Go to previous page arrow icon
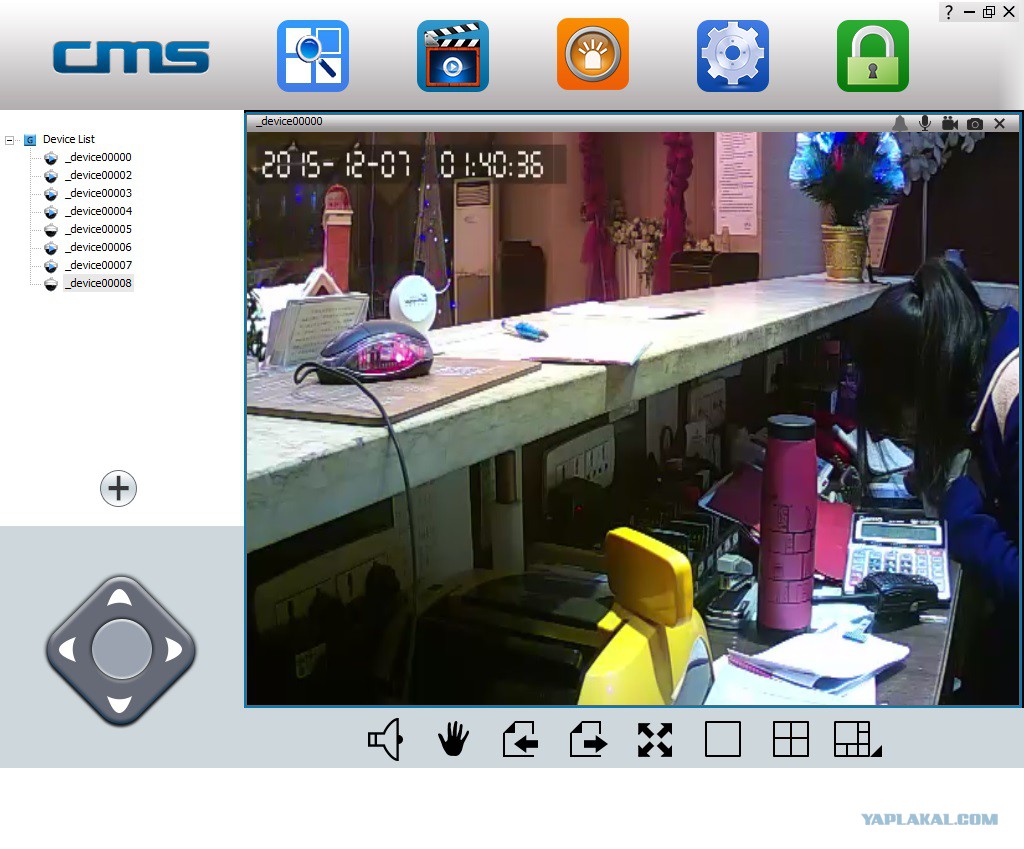Image resolution: width=1024 pixels, height=849 pixels. click(520, 739)
